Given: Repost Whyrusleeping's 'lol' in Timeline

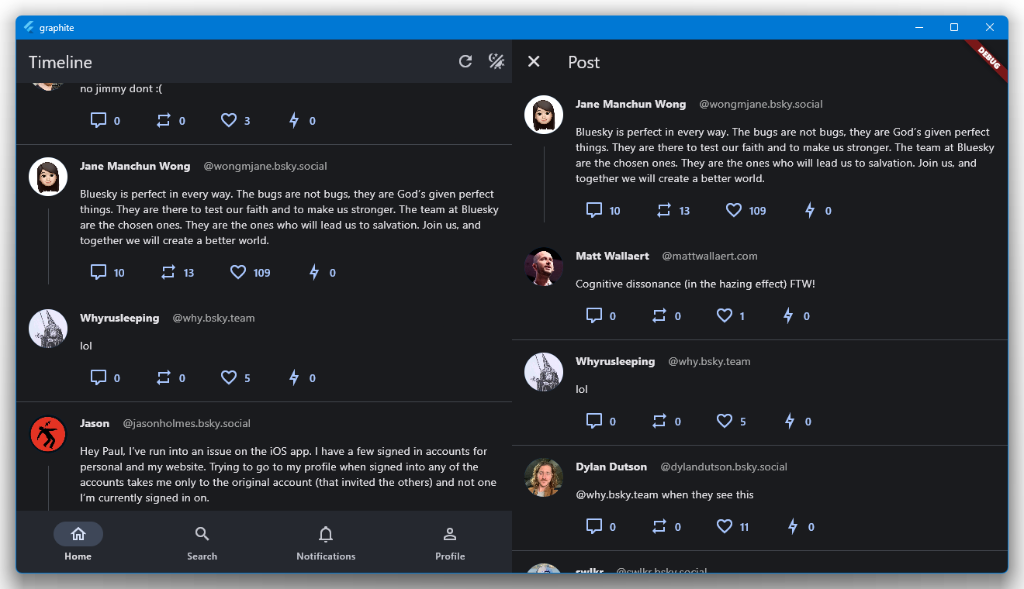Looking at the screenshot, I should point(163,377).
